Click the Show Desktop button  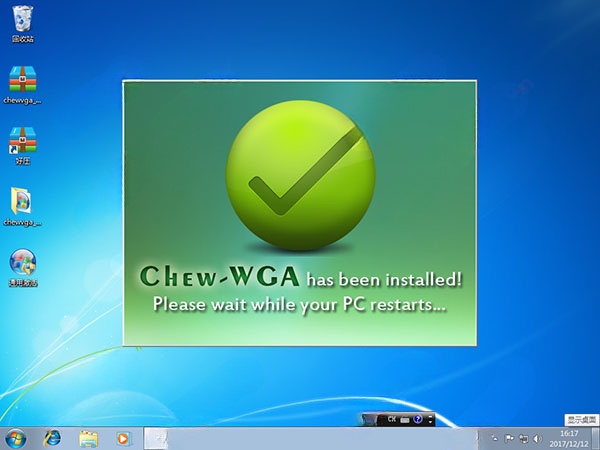[596, 439]
